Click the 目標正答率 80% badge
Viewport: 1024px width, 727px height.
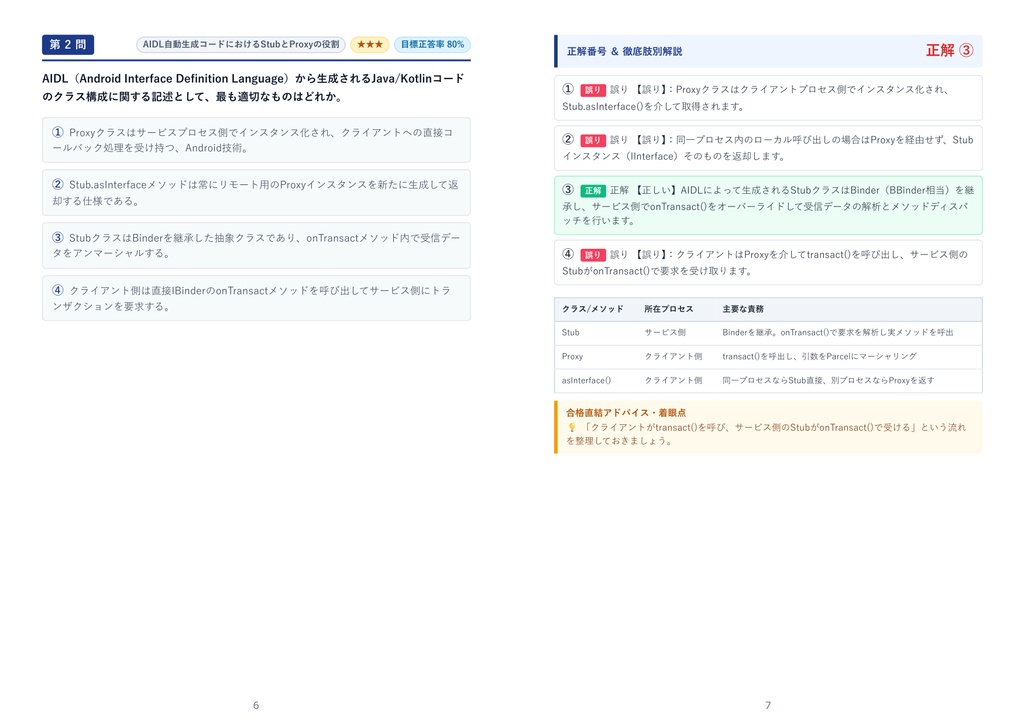pyautogui.click(x=432, y=44)
